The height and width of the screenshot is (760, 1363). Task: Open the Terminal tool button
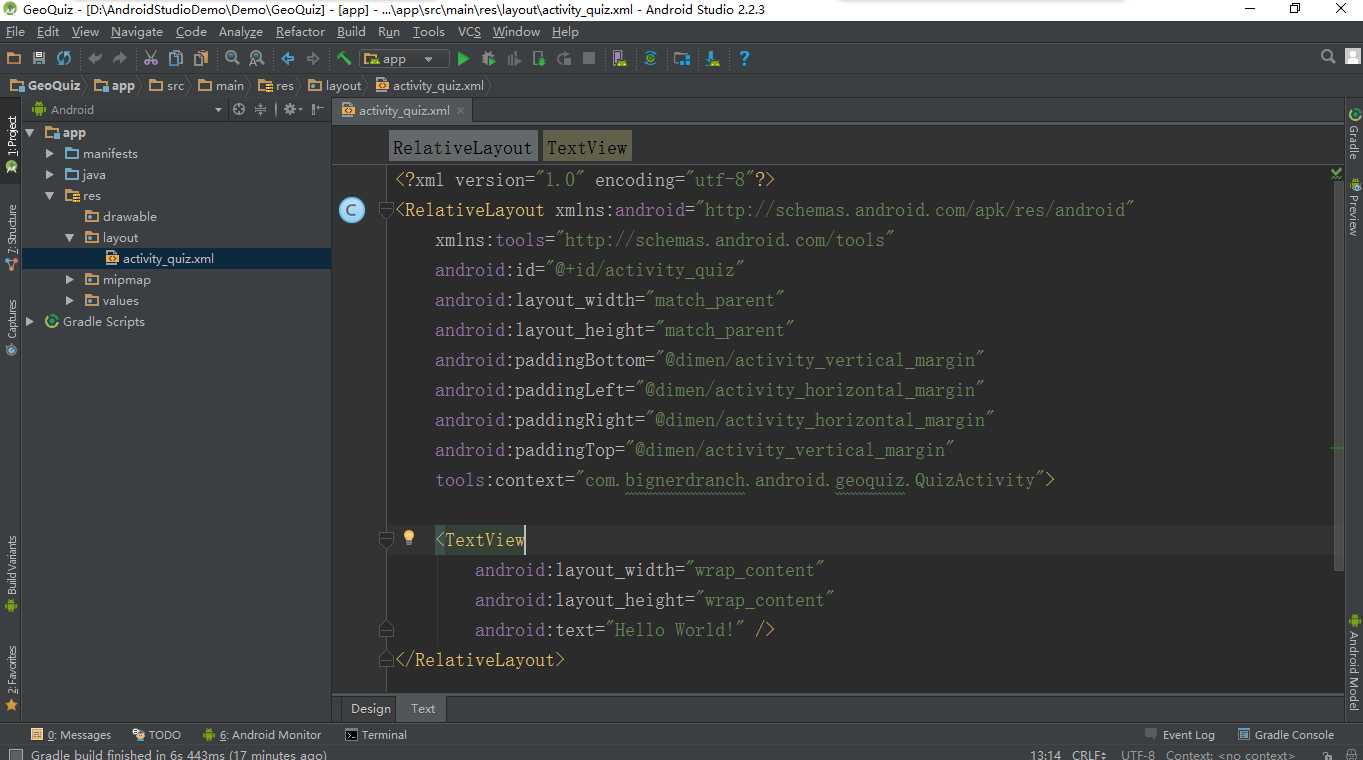376,734
